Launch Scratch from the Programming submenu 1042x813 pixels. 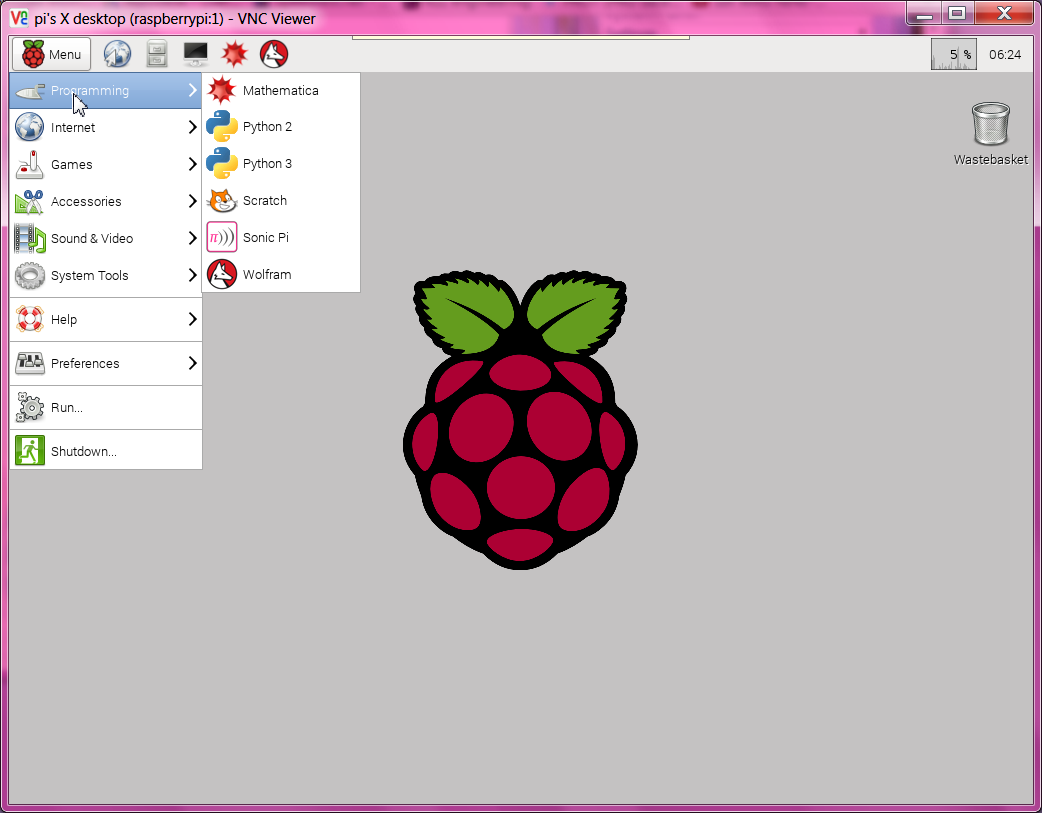[x=265, y=201]
